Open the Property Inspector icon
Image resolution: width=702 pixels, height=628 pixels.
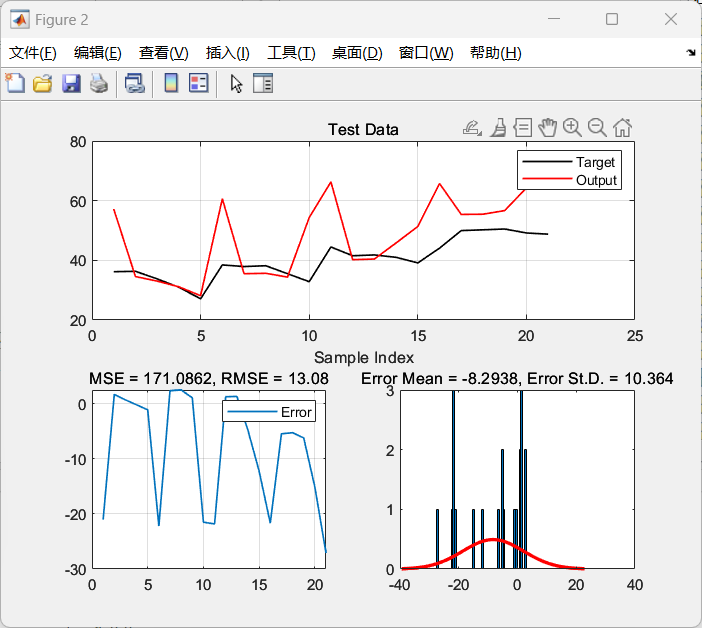pyautogui.click(x=263, y=84)
